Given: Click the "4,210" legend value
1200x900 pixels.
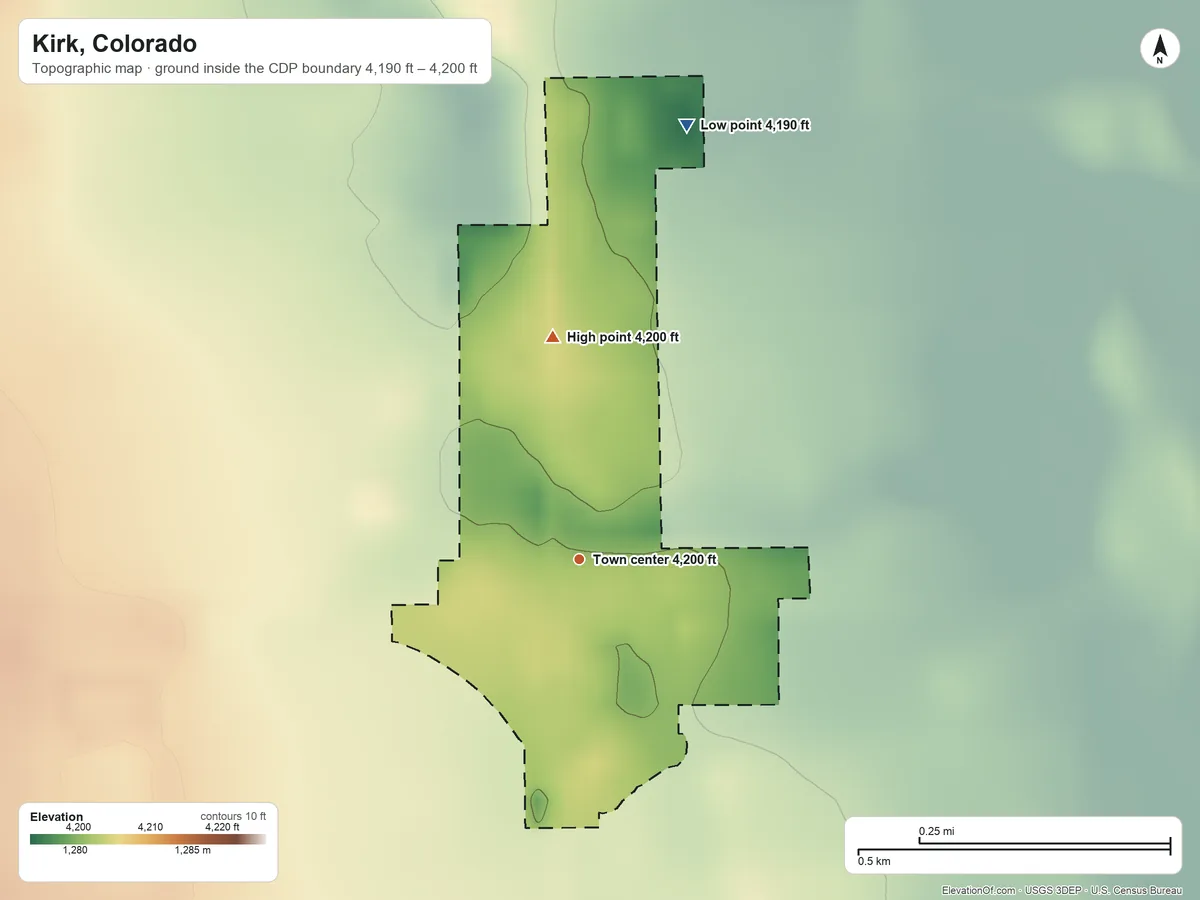Looking at the screenshot, I should coord(150,827).
